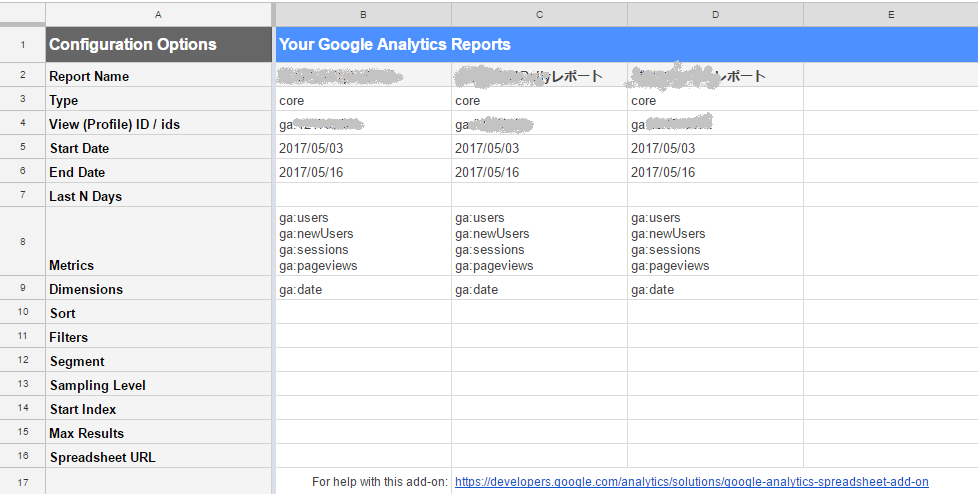
Task: Click the Configuration Options cell
Action: [x=158, y=45]
